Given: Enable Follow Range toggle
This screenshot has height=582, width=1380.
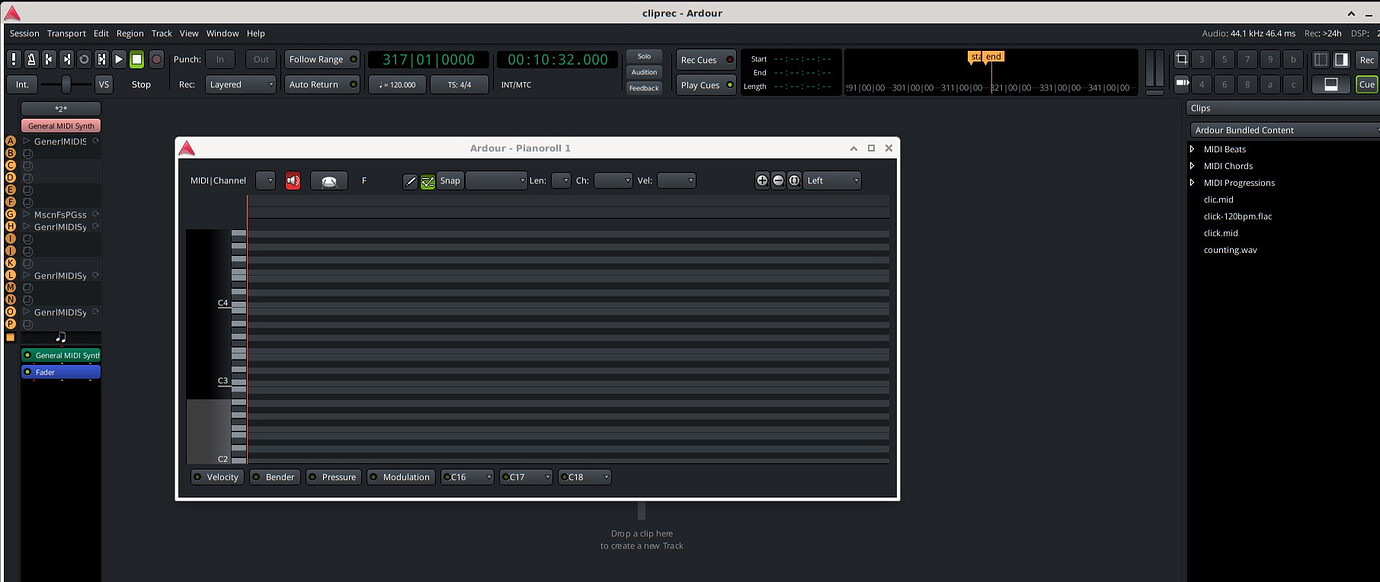Looking at the screenshot, I should (322, 59).
